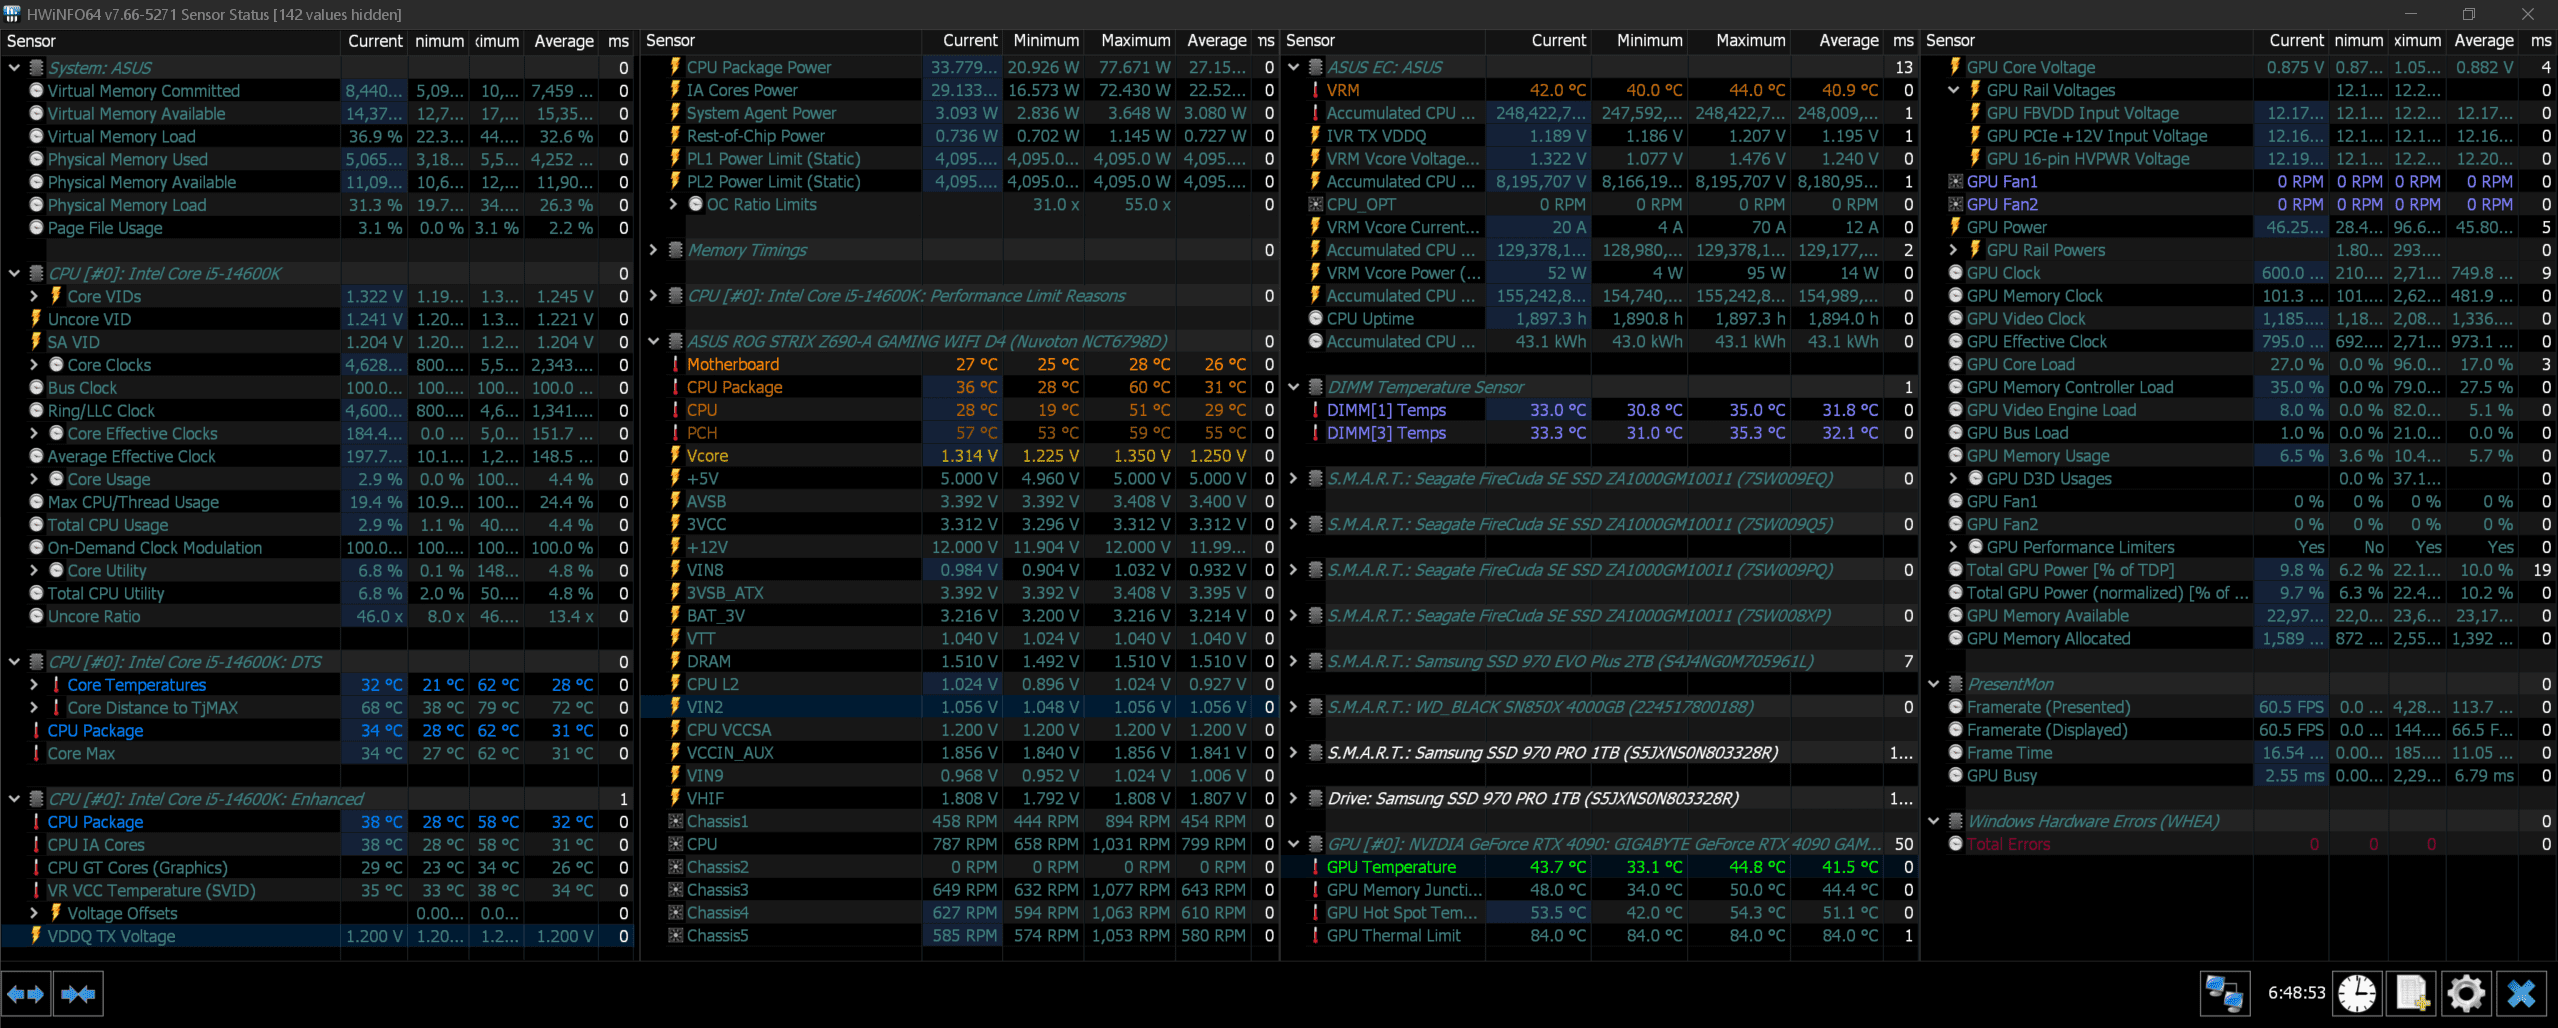The image size is (2558, 1028).
Task: Click fan icon beside Chassis1 row
Action: coord(675,821)
